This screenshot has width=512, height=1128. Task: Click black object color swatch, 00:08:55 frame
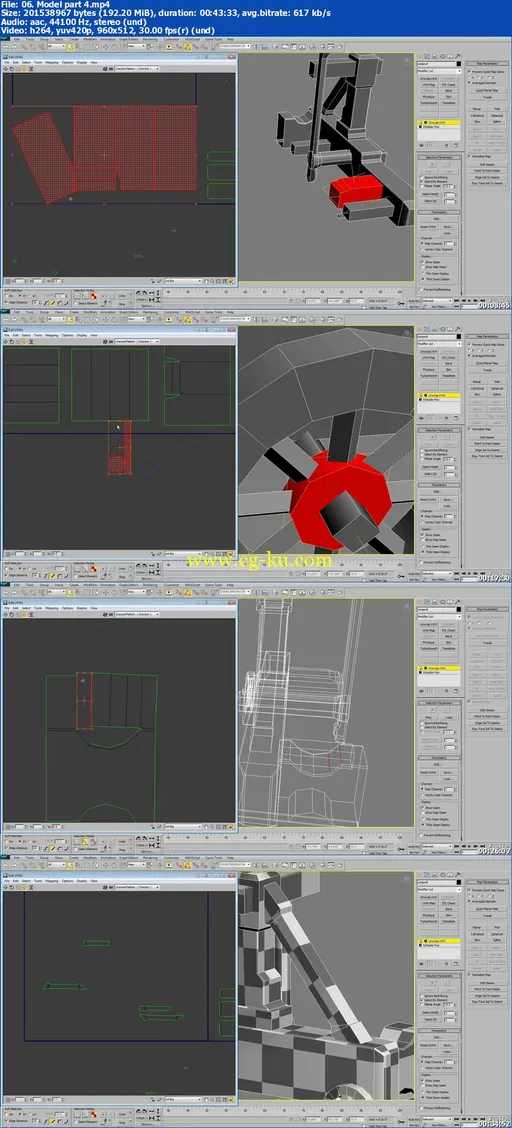459,64
